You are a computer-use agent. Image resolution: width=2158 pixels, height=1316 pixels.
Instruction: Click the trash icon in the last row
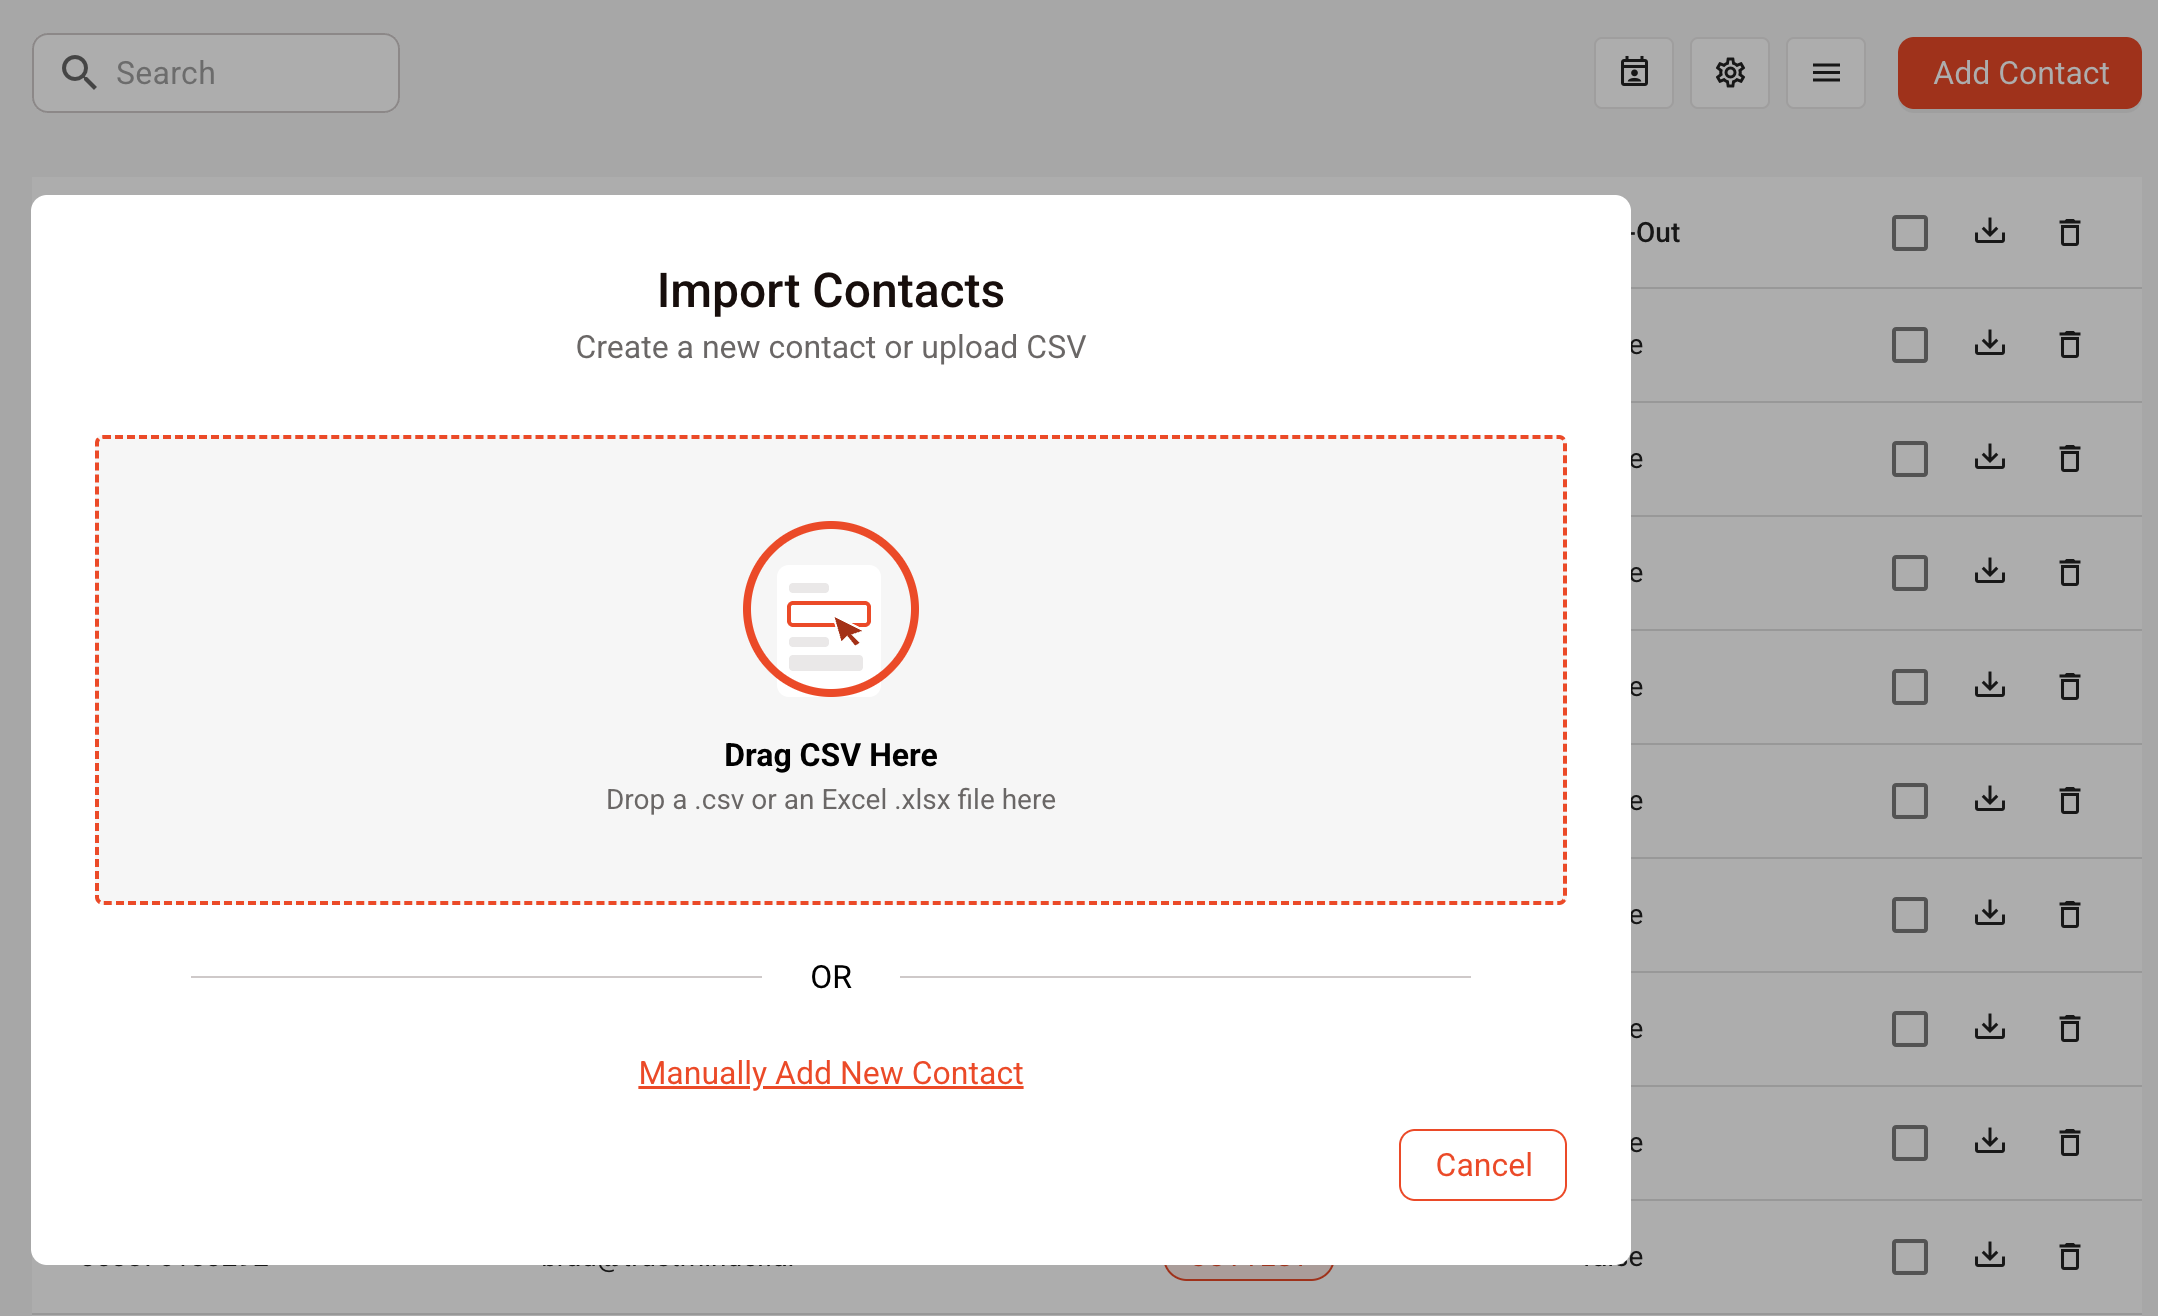pyautogui.click(x=2070, y=1256)
